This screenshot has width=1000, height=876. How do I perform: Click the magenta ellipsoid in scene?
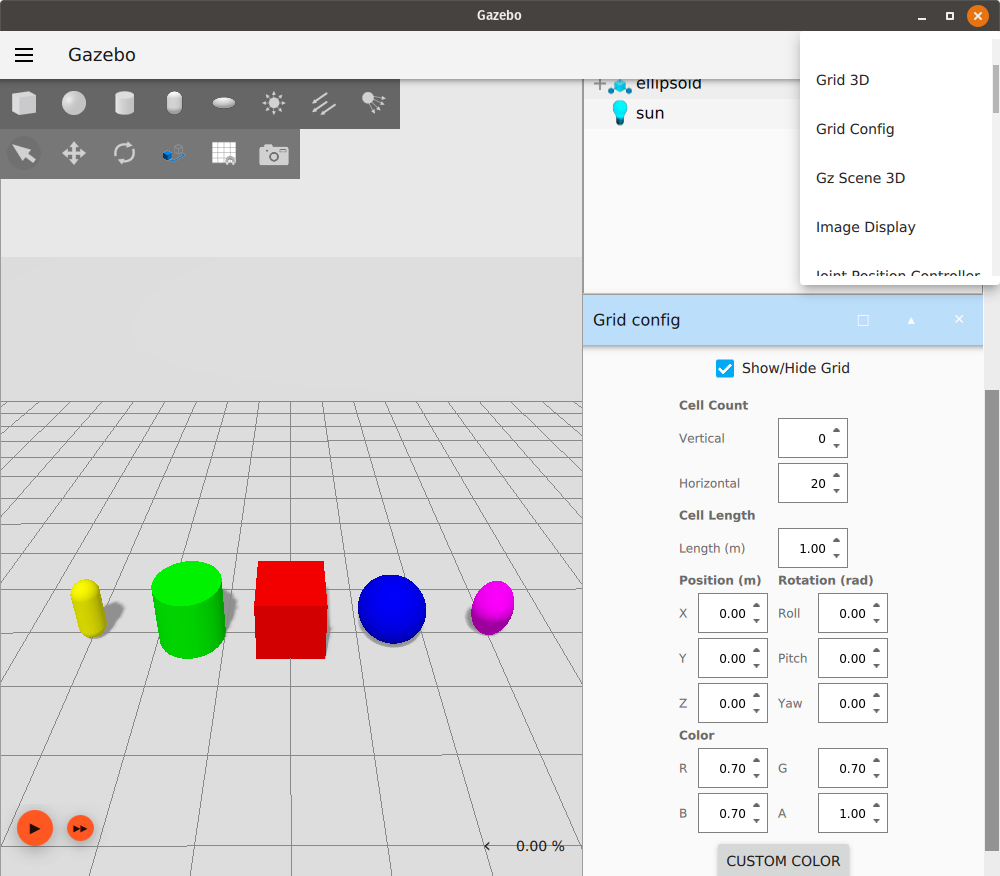(x=492, y=607)
